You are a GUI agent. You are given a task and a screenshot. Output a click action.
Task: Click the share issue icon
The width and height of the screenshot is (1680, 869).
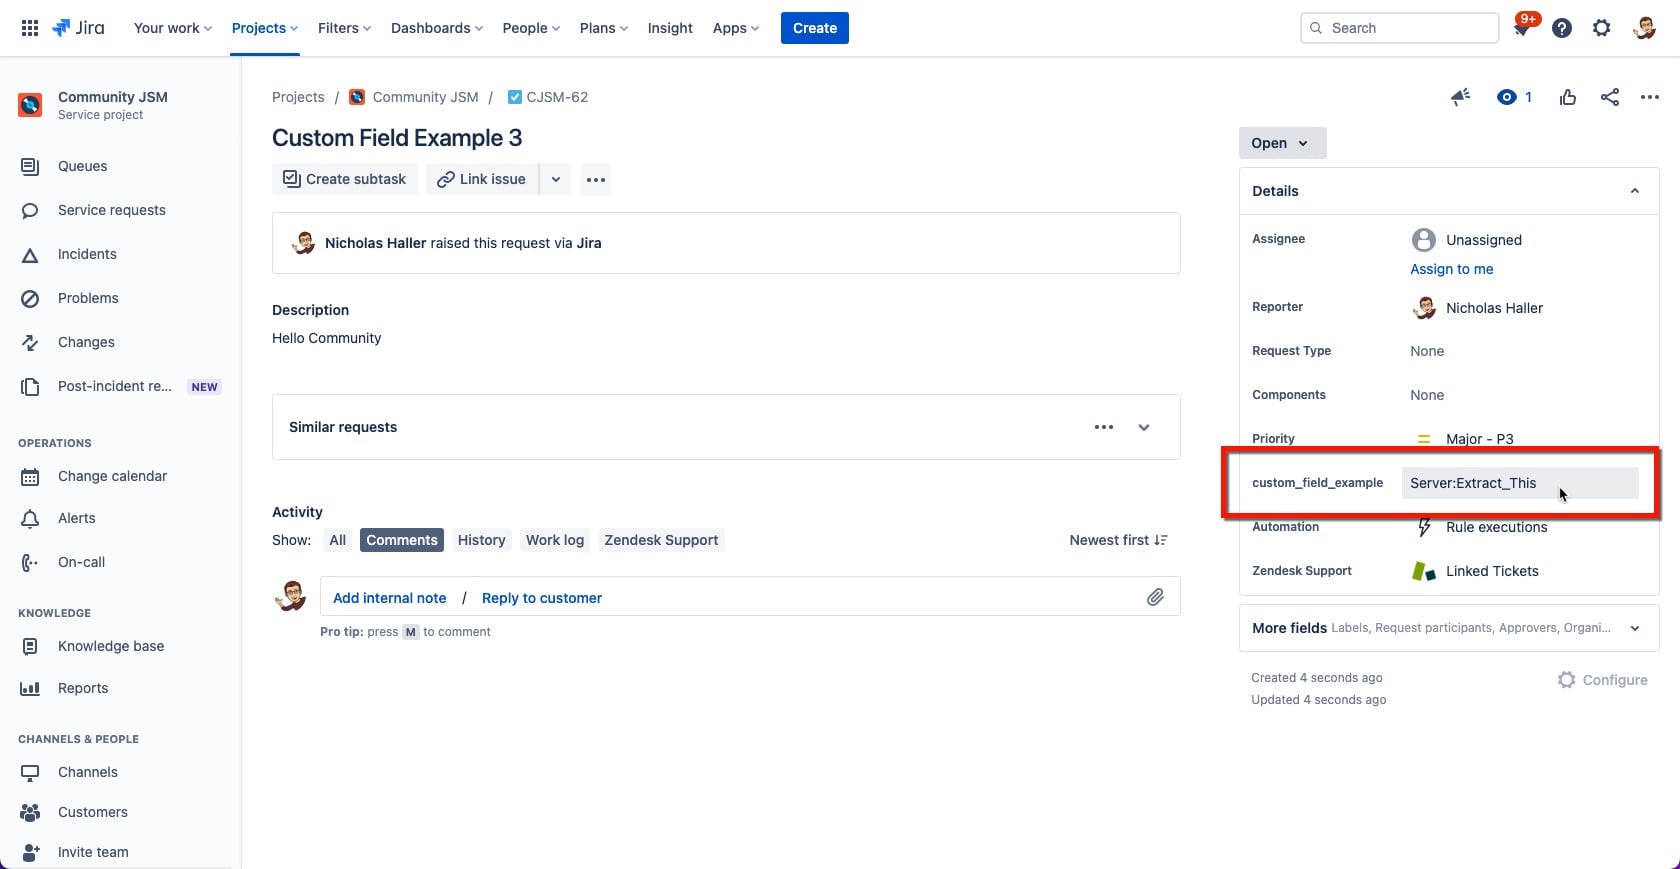1610,97
